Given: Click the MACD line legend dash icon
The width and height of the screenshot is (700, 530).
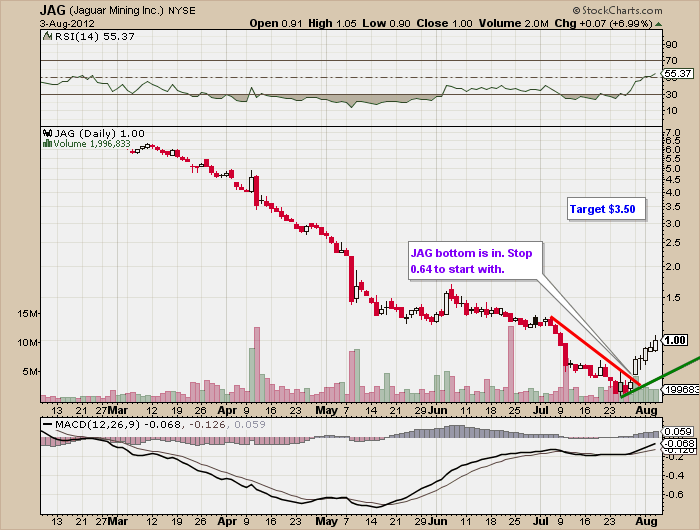Looking at the screenshot, I should 48,424.
